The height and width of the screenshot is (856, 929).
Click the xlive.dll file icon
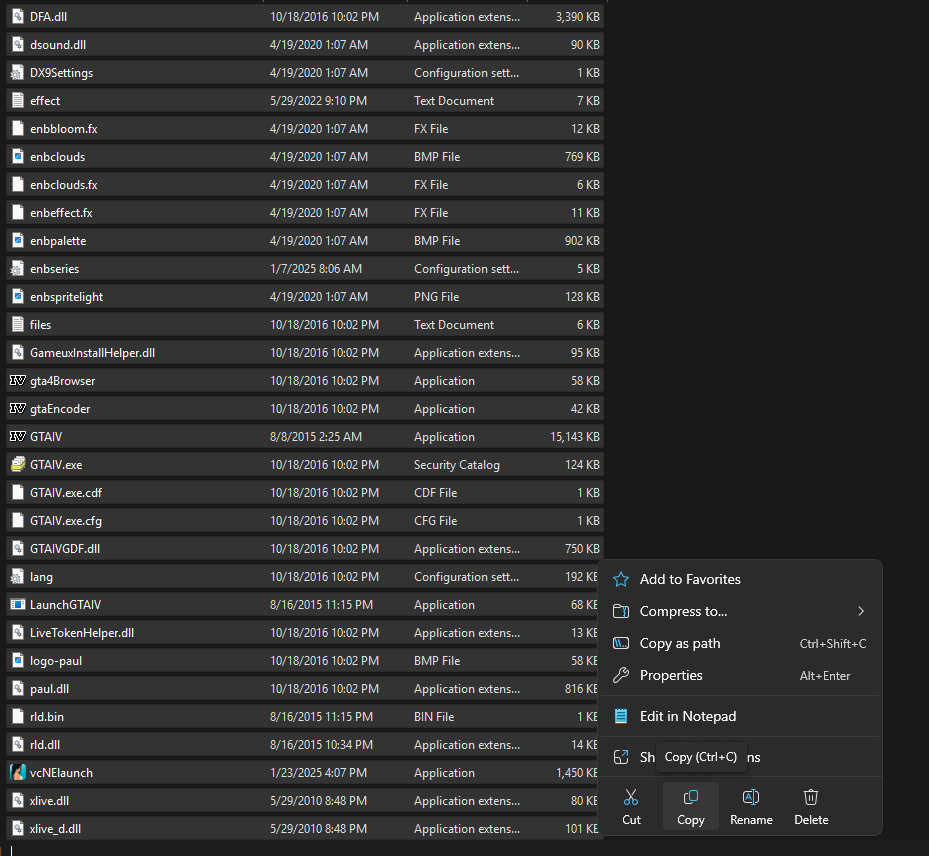[18, 800]
